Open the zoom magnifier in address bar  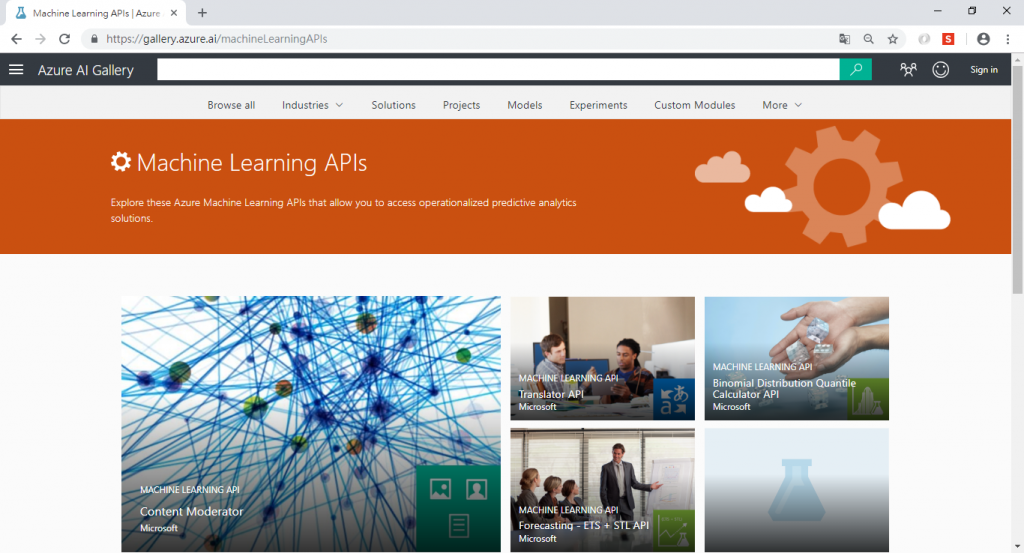point(869,39)
